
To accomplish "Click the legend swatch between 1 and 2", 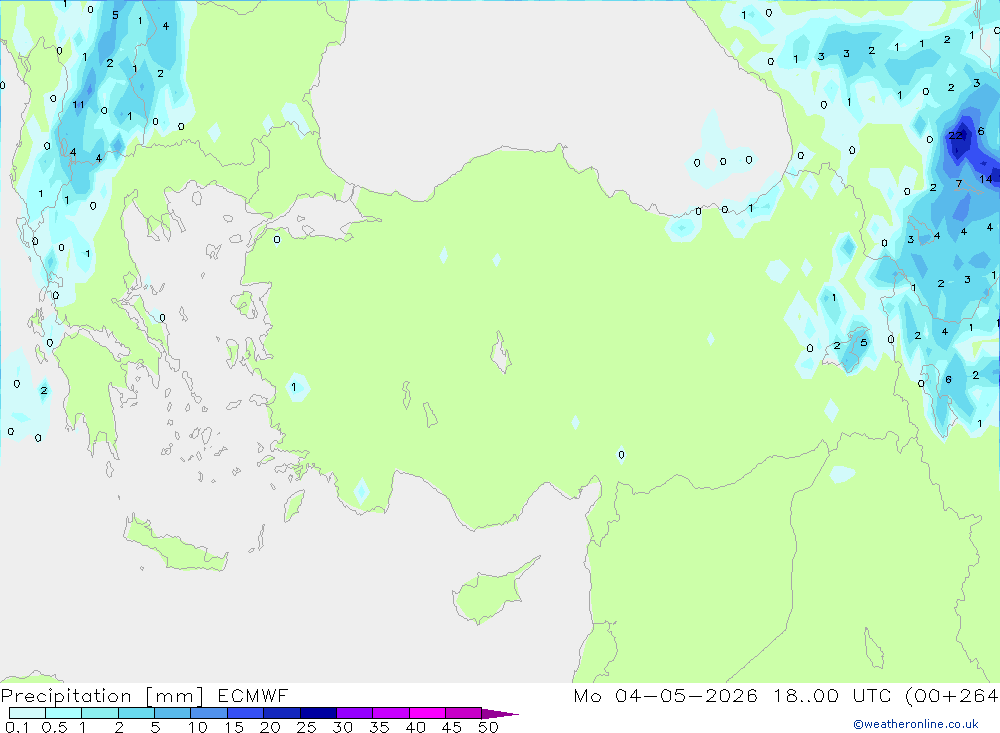I will click(x=100, y=713).
